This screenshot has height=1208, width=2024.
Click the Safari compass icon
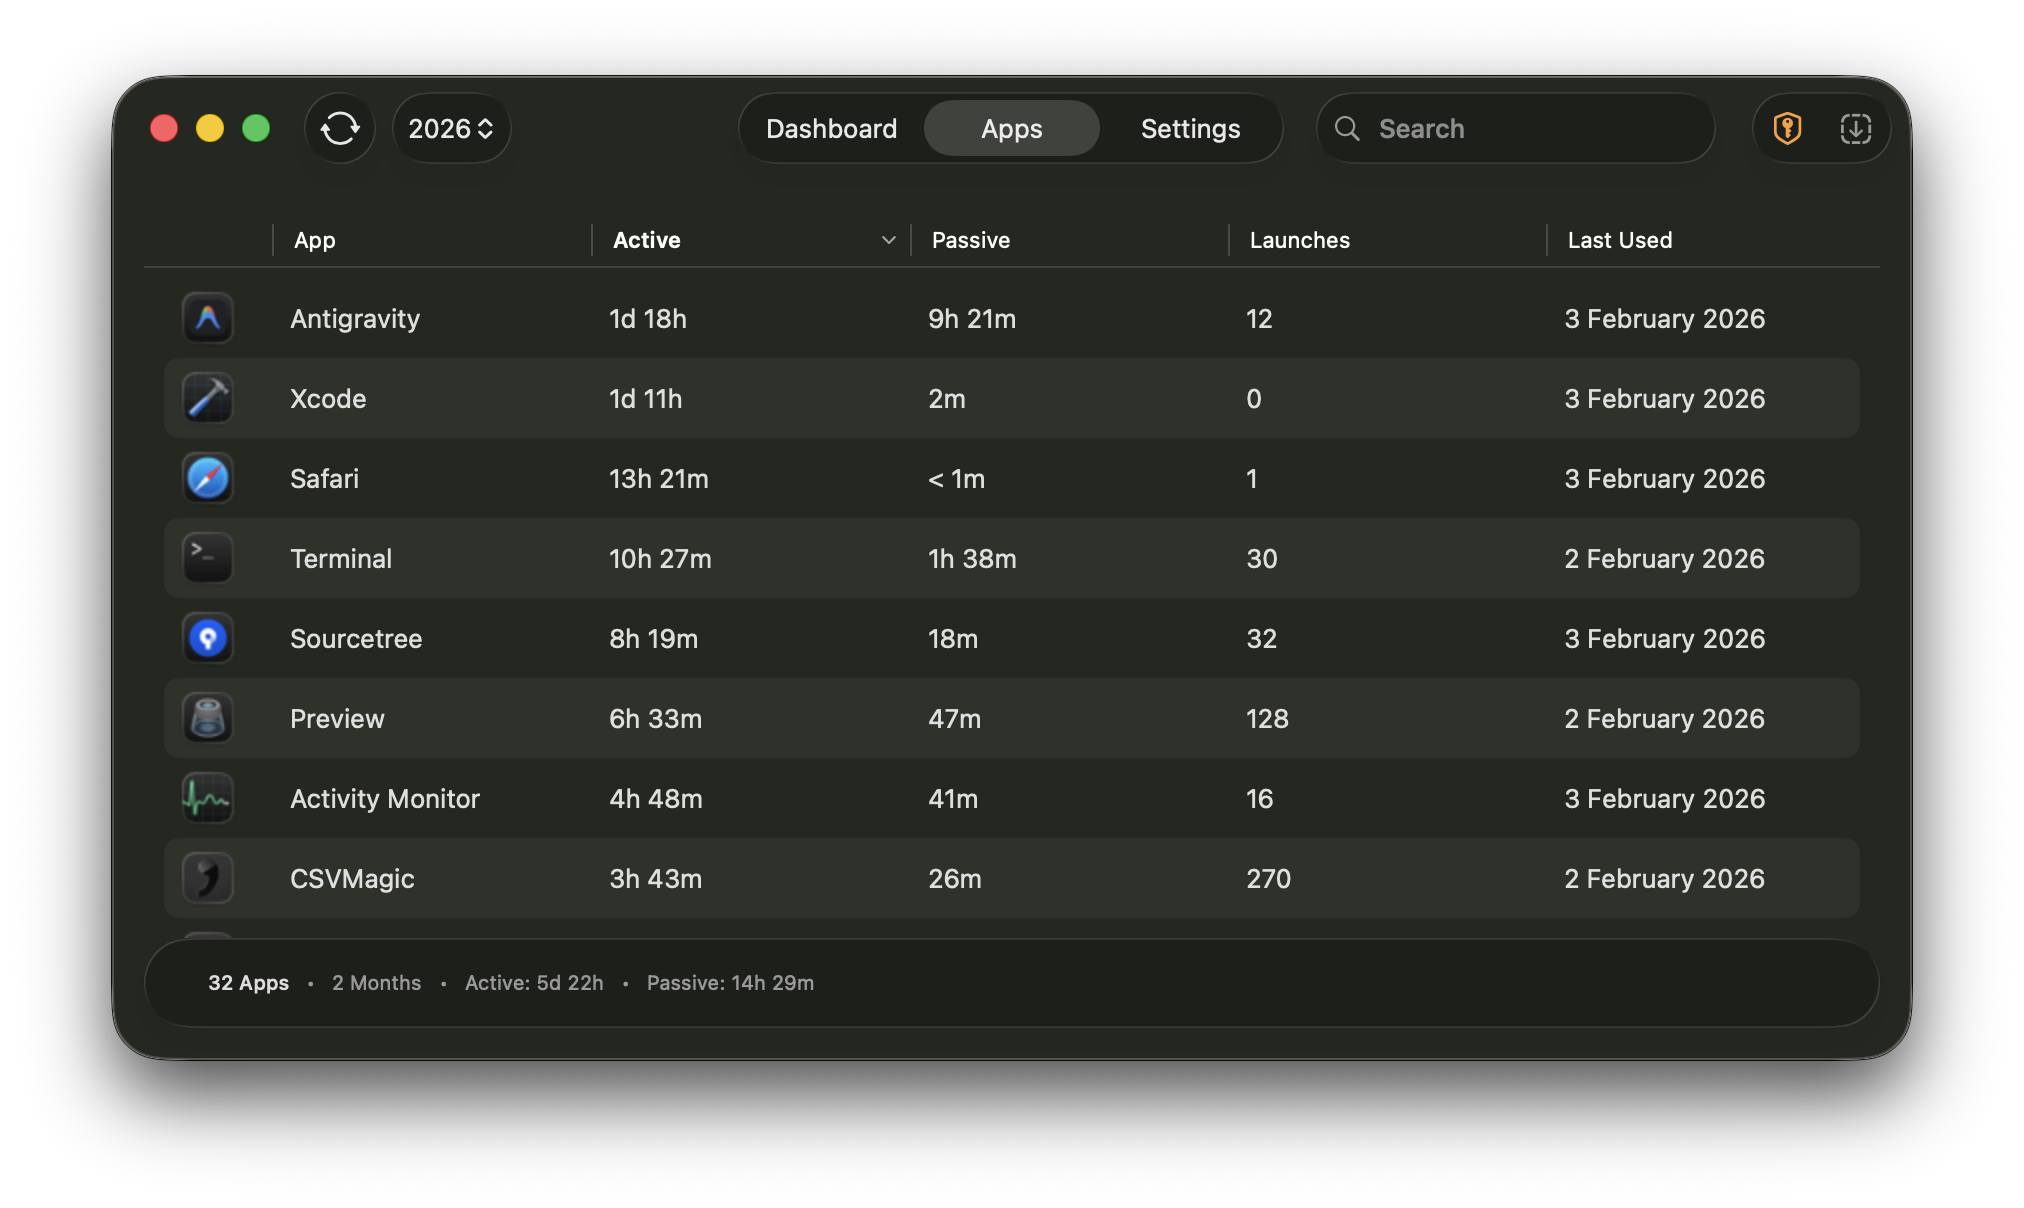click(x=207, y=478)
